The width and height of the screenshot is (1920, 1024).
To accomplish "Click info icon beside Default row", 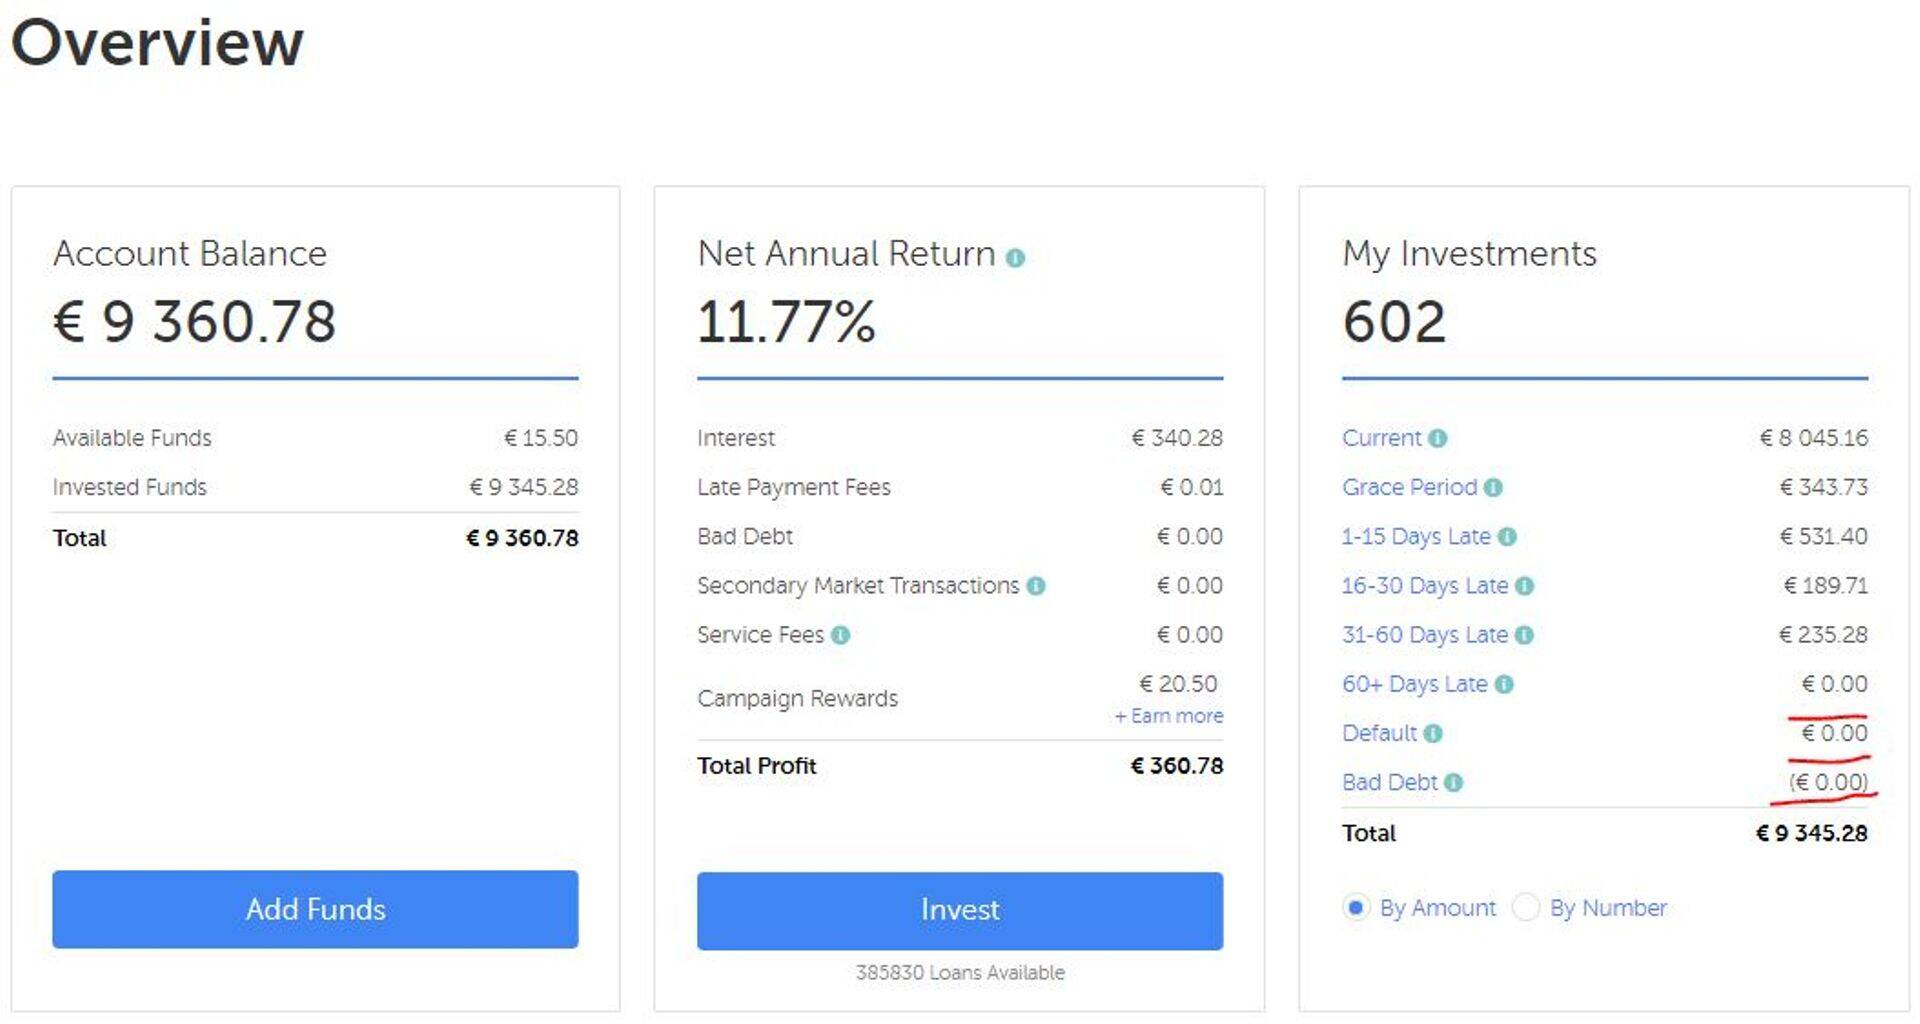I will point(1433,733).
